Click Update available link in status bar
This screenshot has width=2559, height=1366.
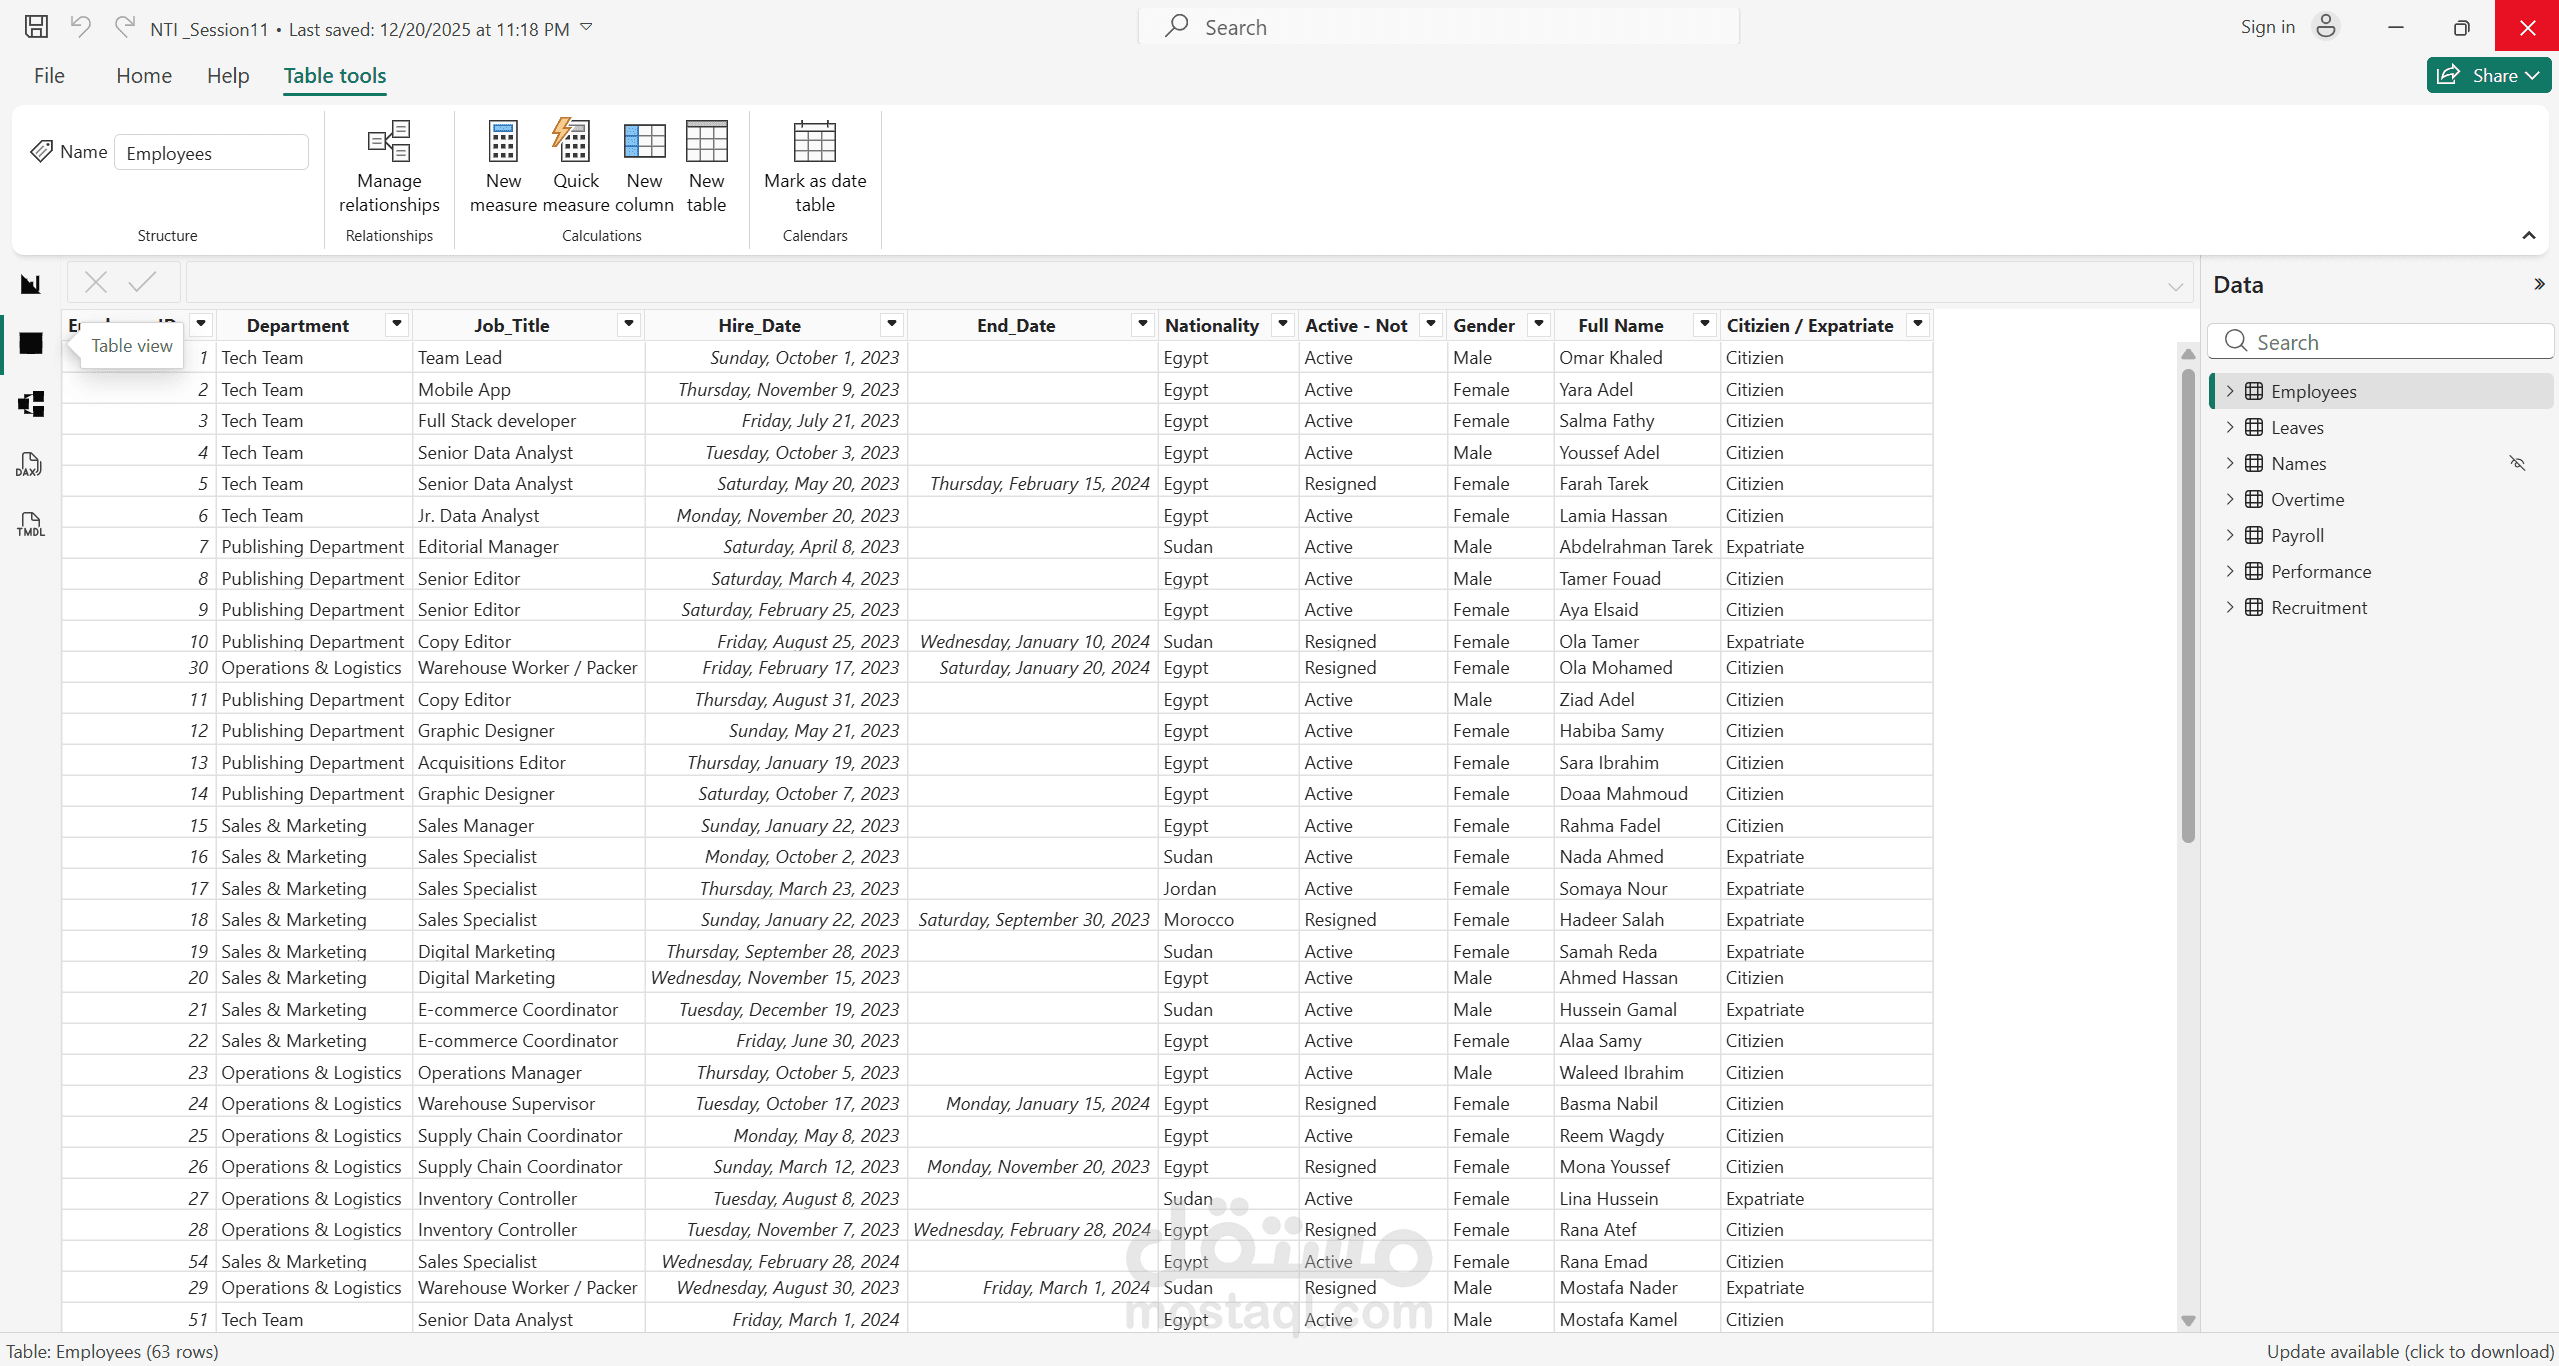pyautogui.click(x=2409, y=1351)
